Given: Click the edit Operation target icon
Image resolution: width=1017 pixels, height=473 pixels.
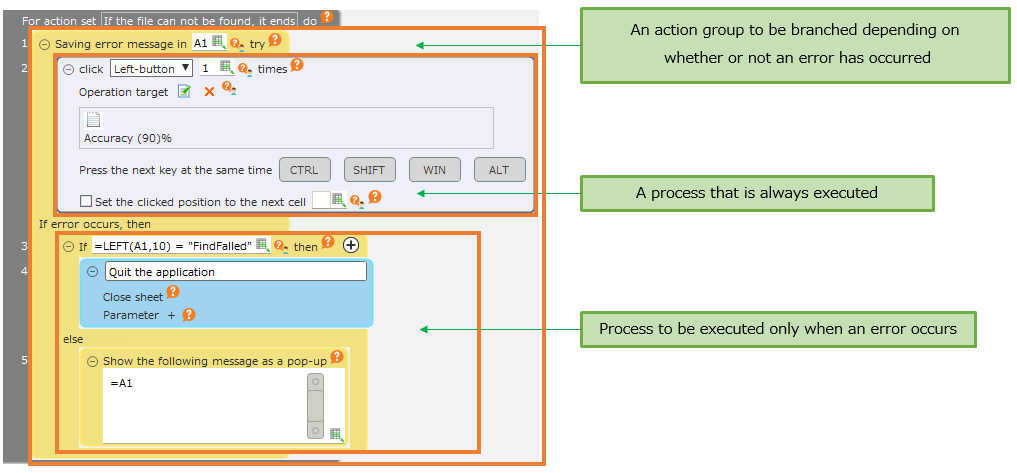Looking at the screenshot, I should point(184,92).
